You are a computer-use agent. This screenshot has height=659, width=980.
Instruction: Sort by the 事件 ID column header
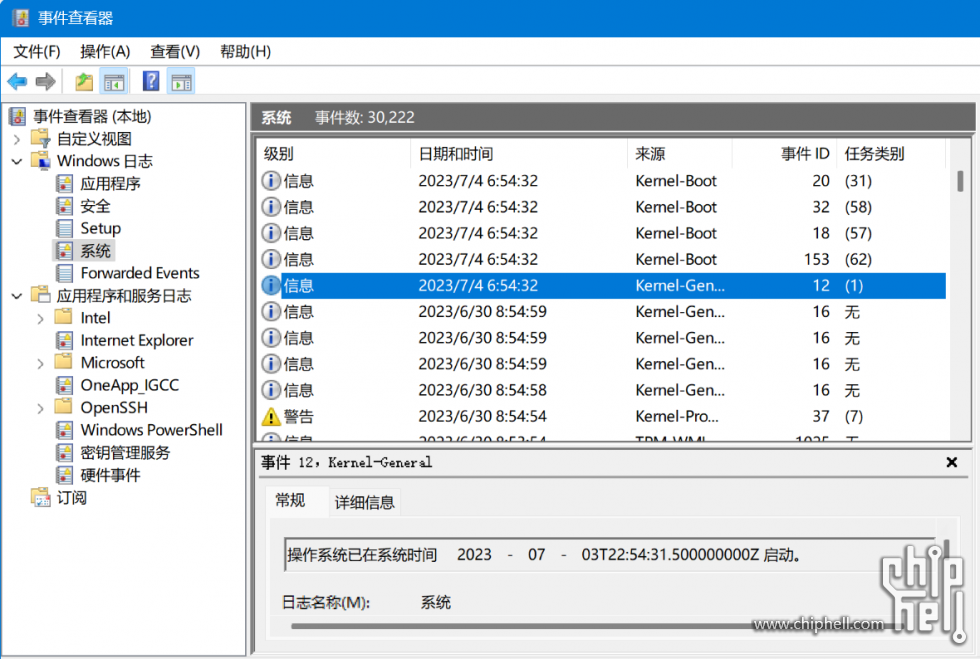pos(784,154)
